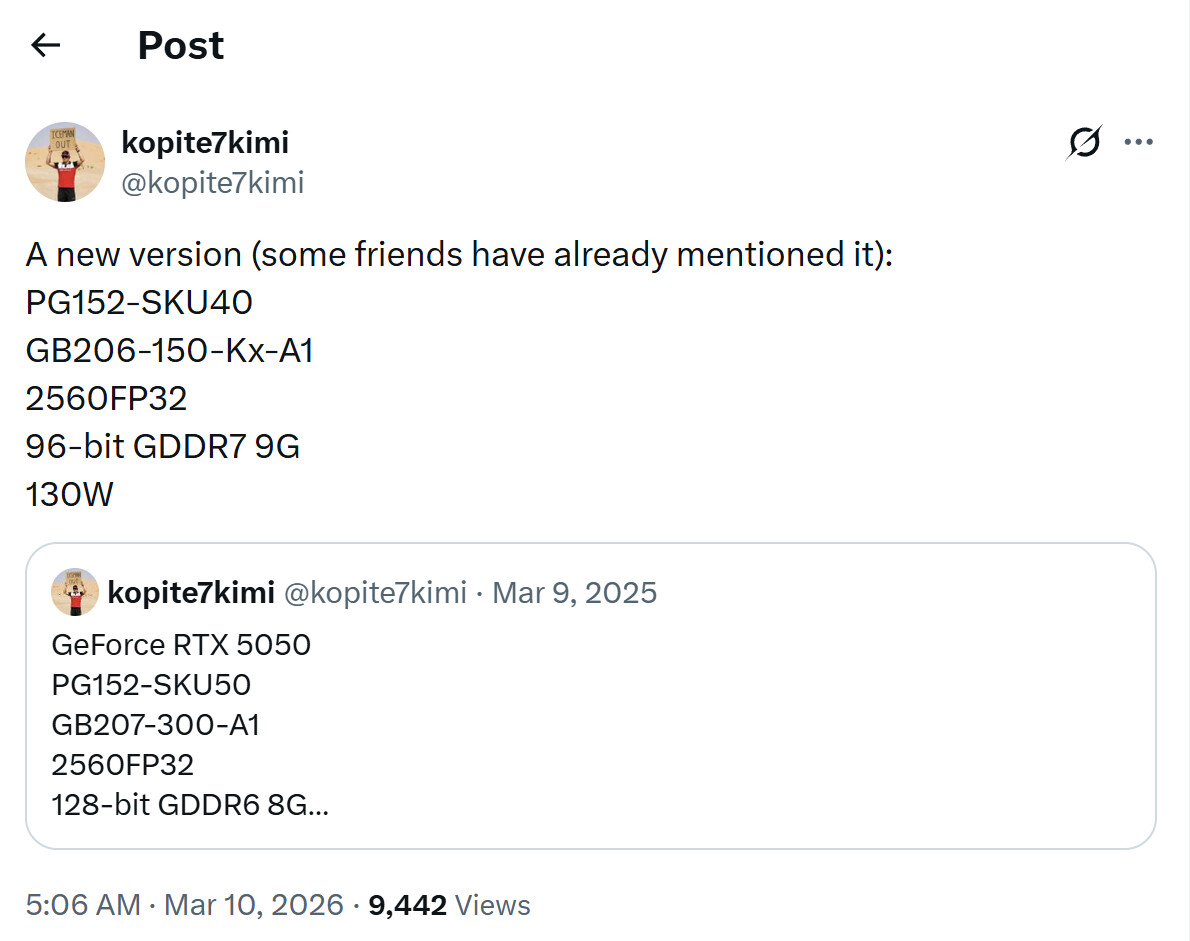Click @kopite7kimi handle in quoted post
Image resolution: width=1190 pixels, height=941 pixels.
[x=375, y=593]
